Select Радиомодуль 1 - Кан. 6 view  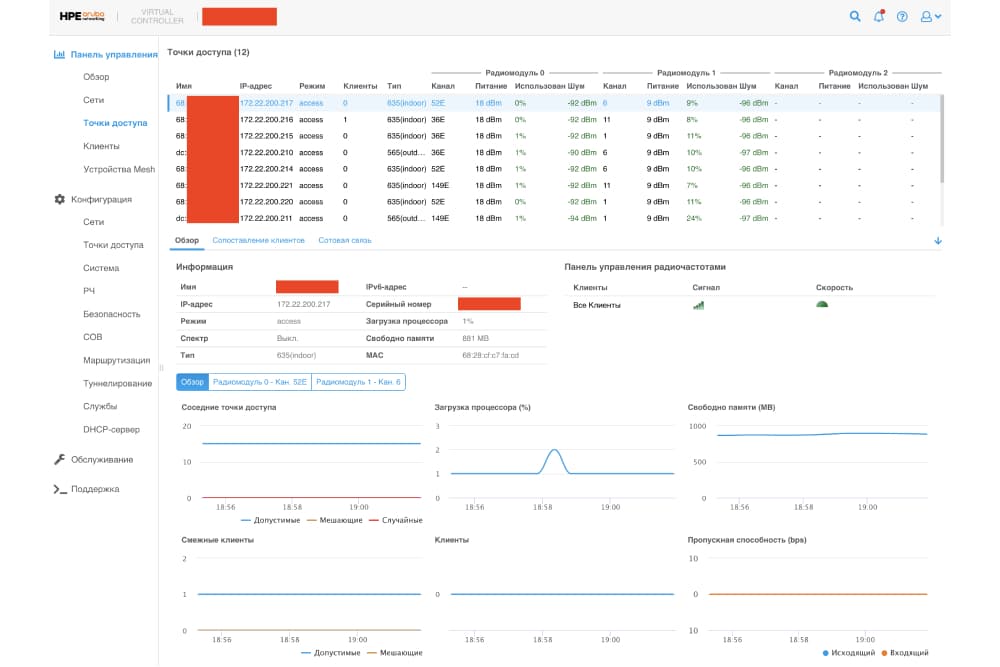(x=358, y=382)
